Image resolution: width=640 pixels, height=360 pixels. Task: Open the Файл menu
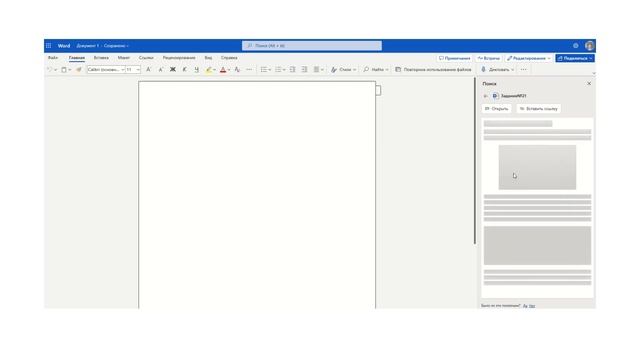pyautogui.click(x=53, y=58)
